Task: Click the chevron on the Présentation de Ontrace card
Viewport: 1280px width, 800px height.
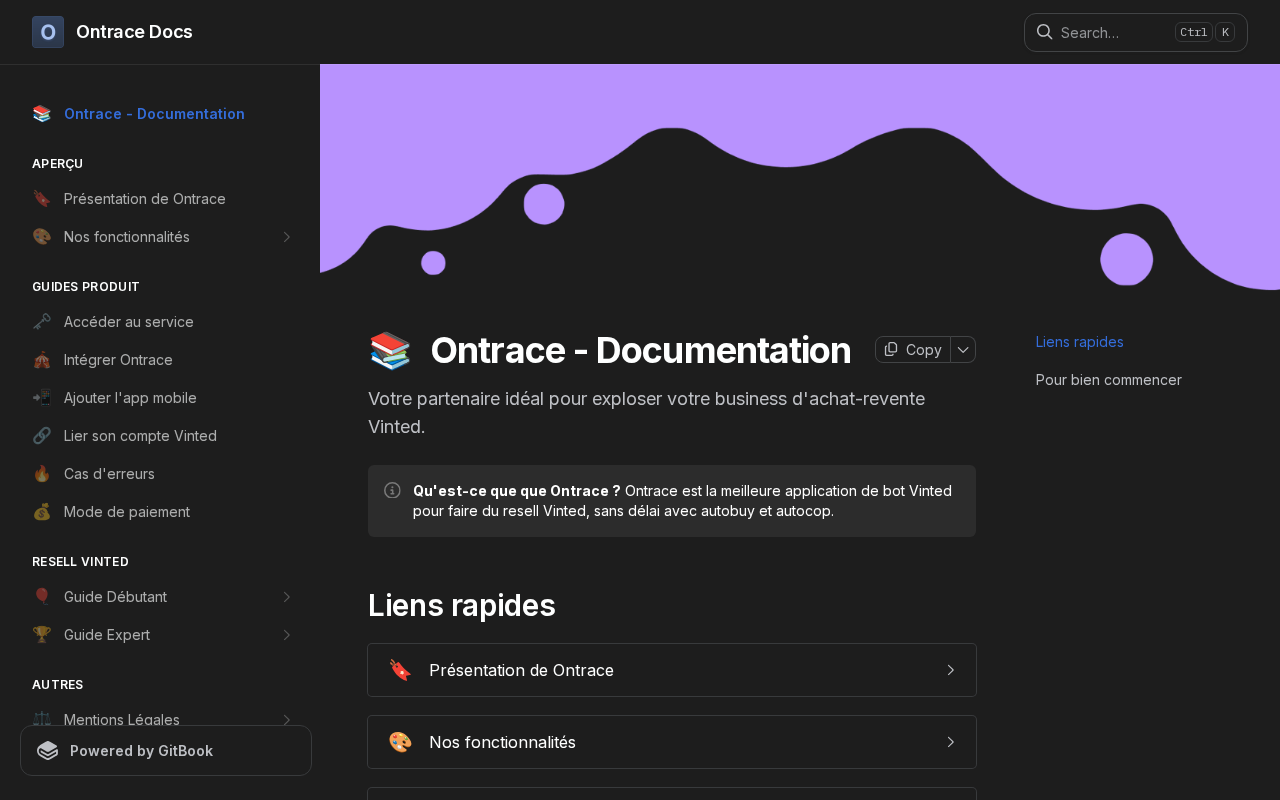Action: [x=951, y=670]
